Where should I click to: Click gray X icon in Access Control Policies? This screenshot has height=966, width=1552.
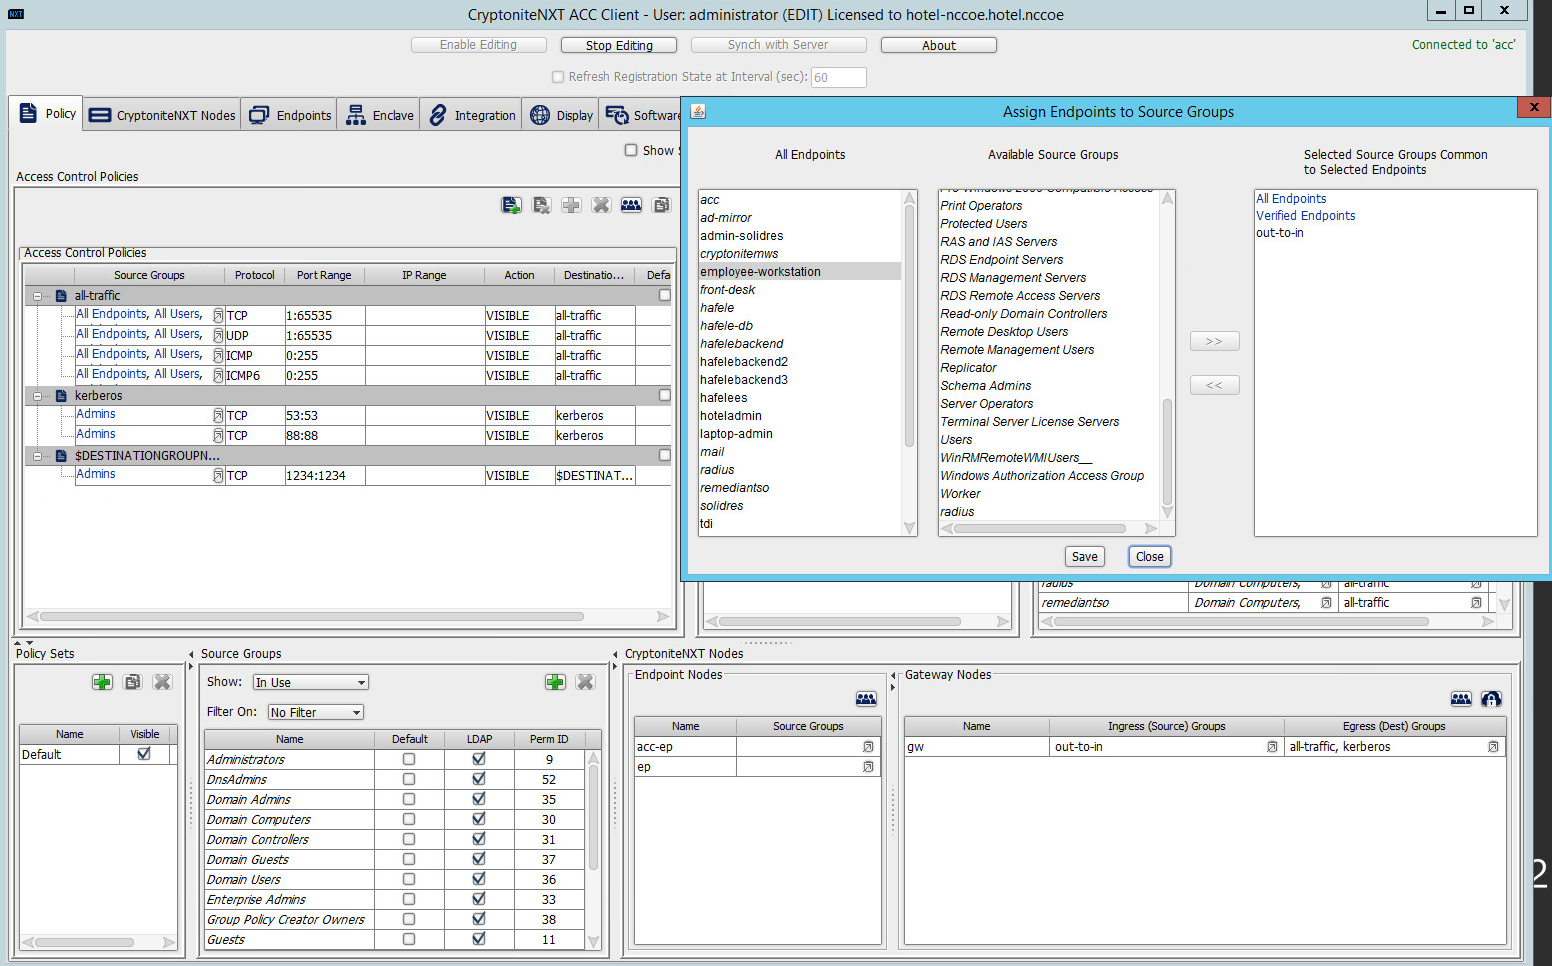coord(601,205)
